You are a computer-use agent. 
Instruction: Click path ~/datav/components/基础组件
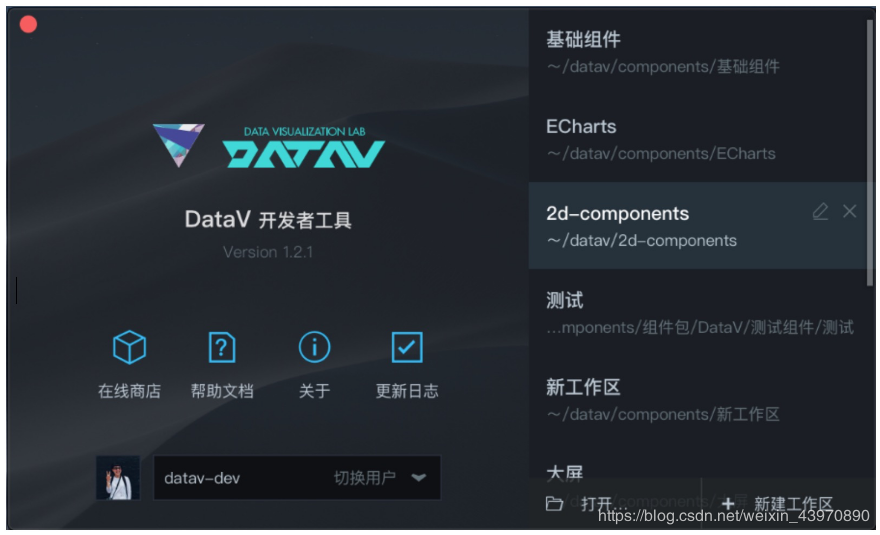(663, 66)
